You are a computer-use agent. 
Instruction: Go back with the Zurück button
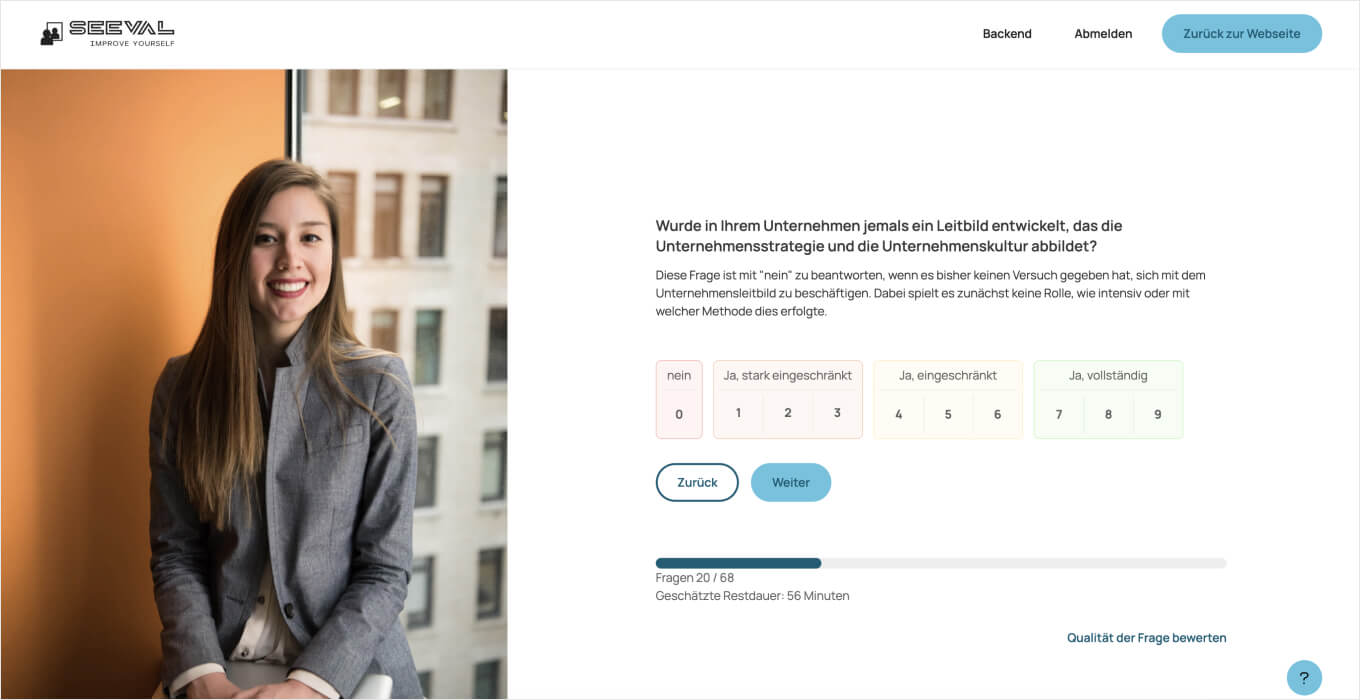(x=697, y=482)
